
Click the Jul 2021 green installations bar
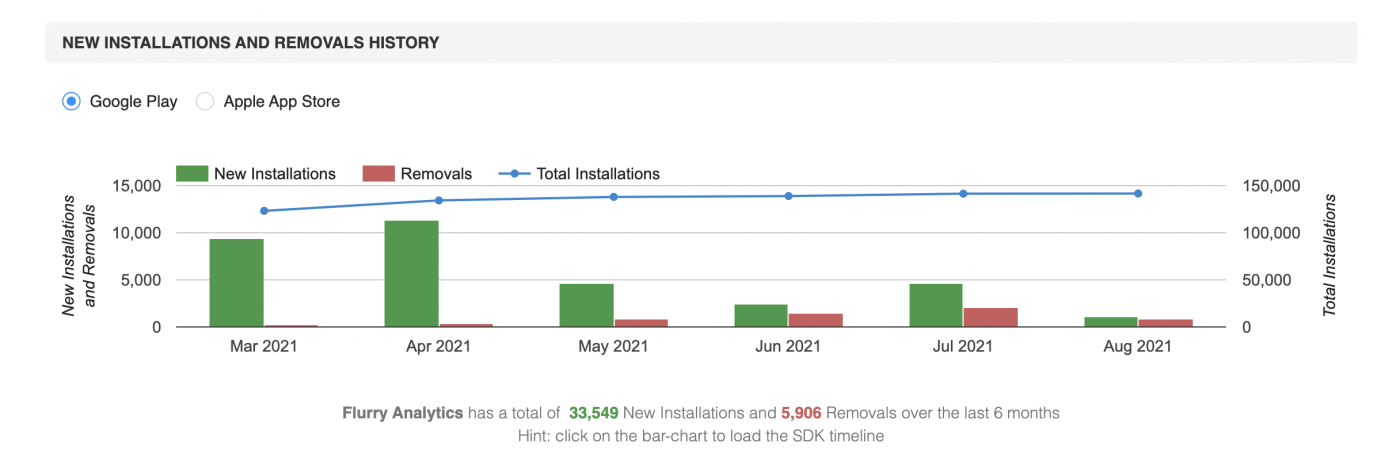click(936, 305)
